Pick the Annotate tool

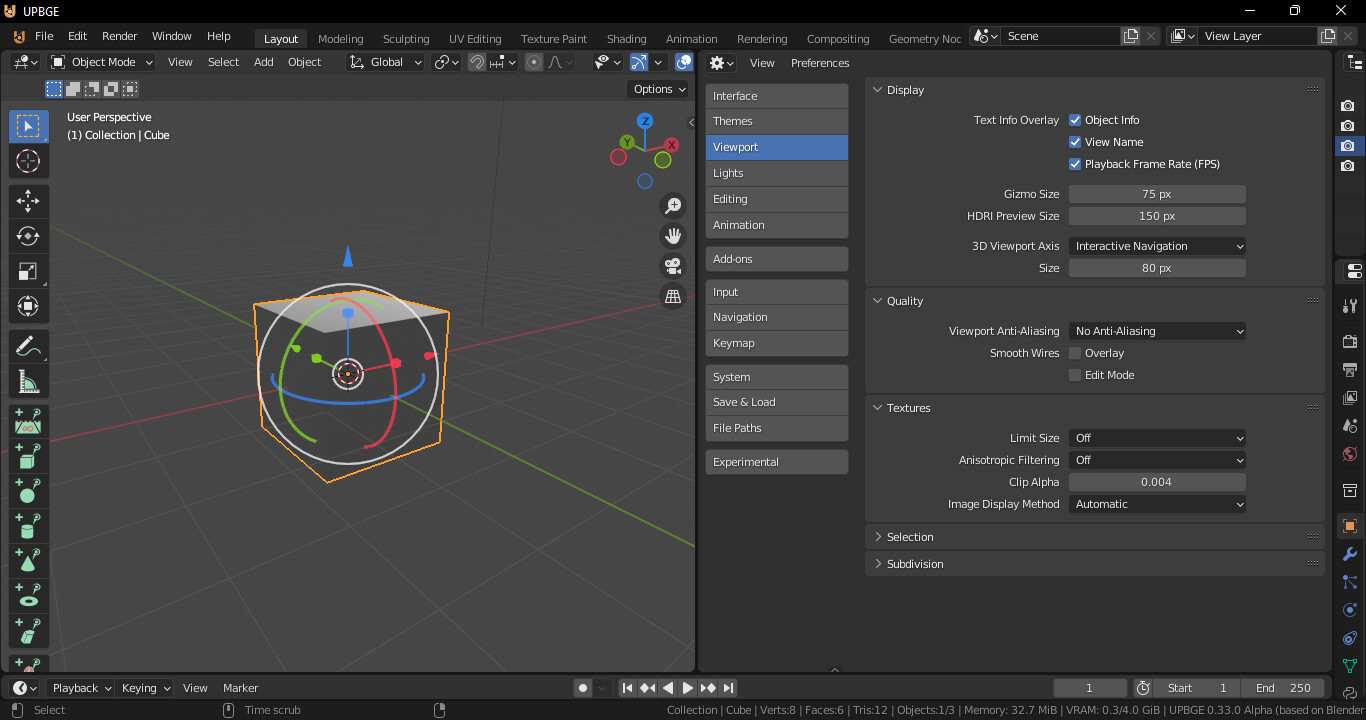28,346
